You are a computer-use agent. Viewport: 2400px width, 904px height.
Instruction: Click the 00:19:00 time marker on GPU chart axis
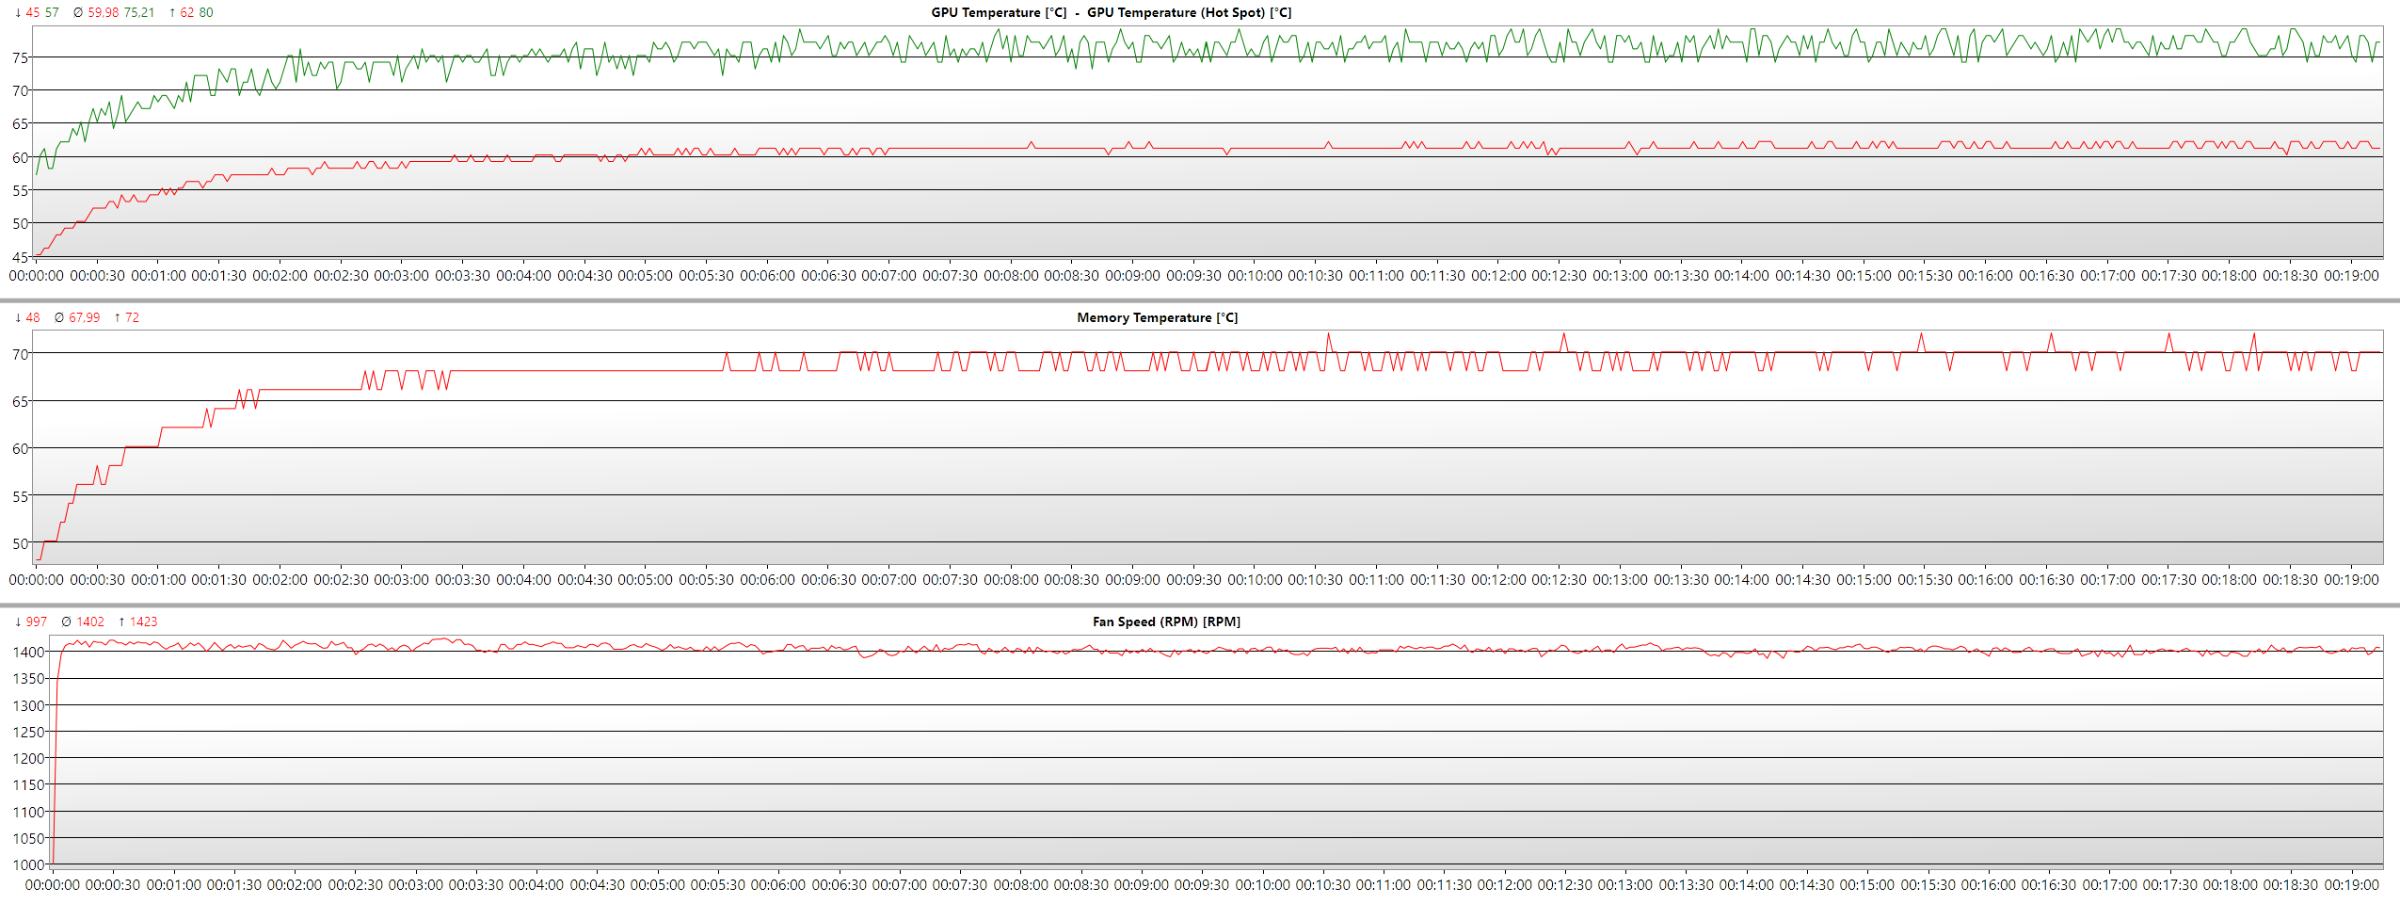pos(2351,276)
